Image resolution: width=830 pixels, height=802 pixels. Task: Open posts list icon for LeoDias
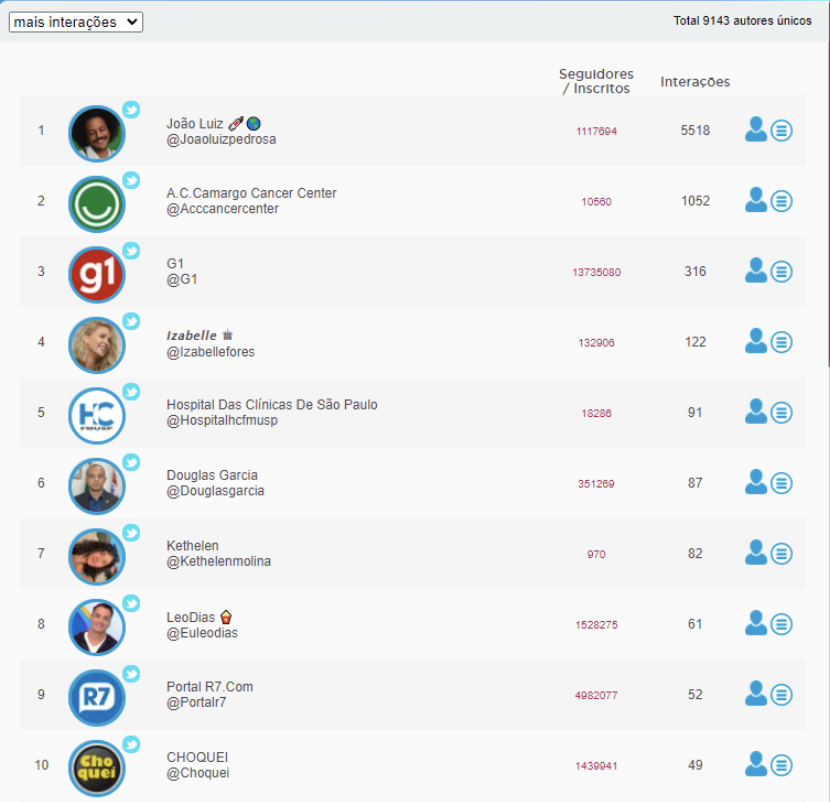(x=781, y=623)
